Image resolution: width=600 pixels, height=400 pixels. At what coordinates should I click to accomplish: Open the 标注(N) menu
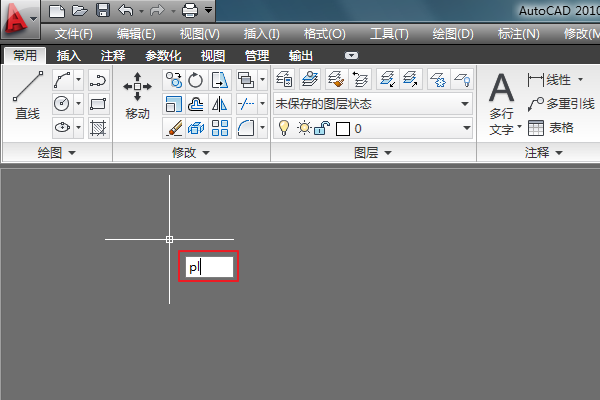point(518,34)
